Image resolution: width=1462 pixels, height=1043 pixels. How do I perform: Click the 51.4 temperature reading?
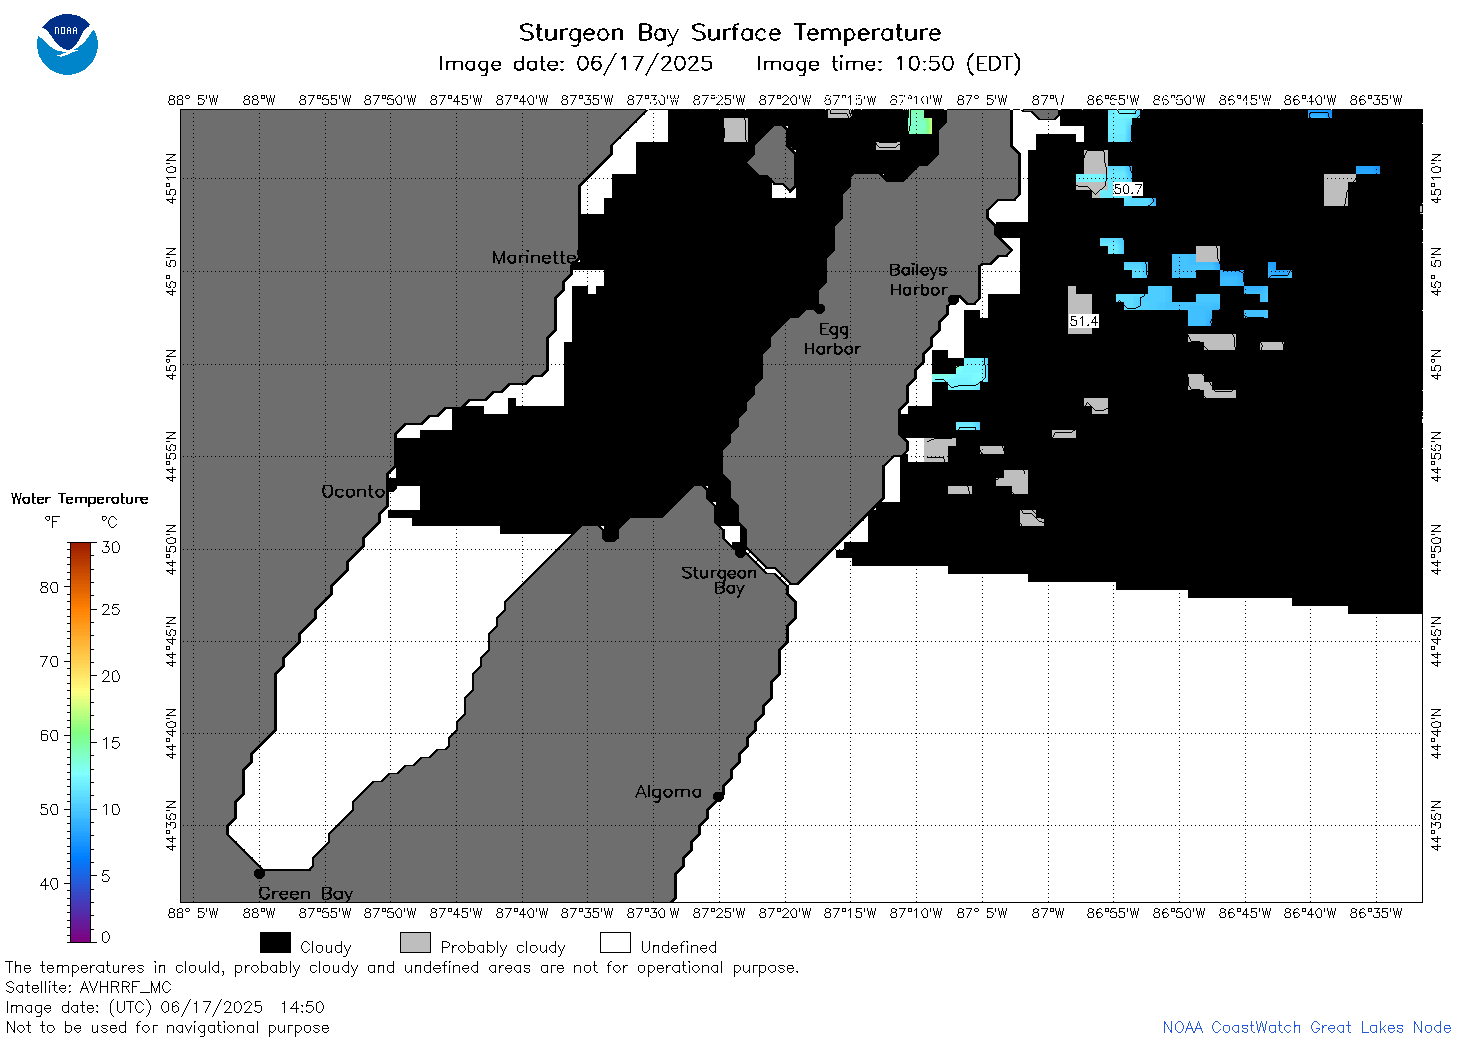coord(1084,321)
